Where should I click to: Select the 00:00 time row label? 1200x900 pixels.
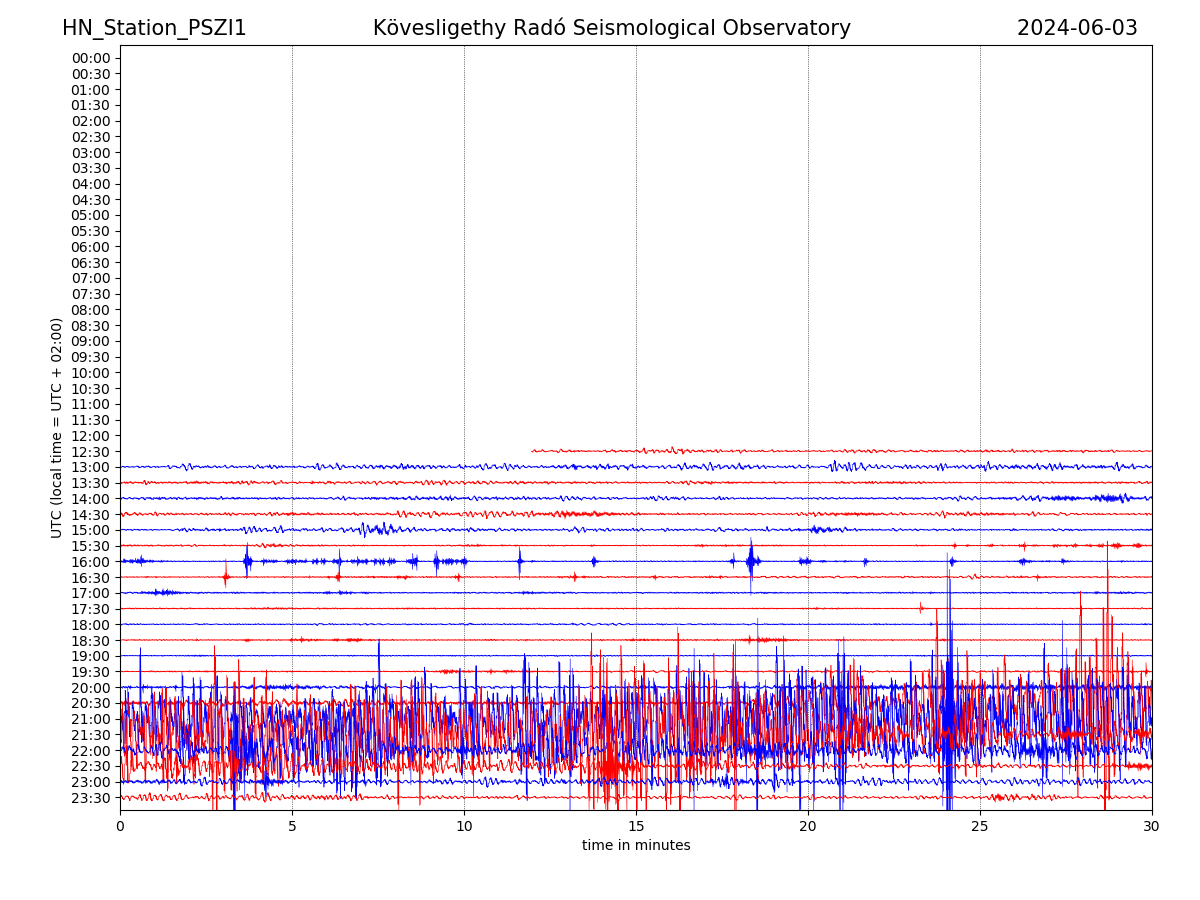91,58
